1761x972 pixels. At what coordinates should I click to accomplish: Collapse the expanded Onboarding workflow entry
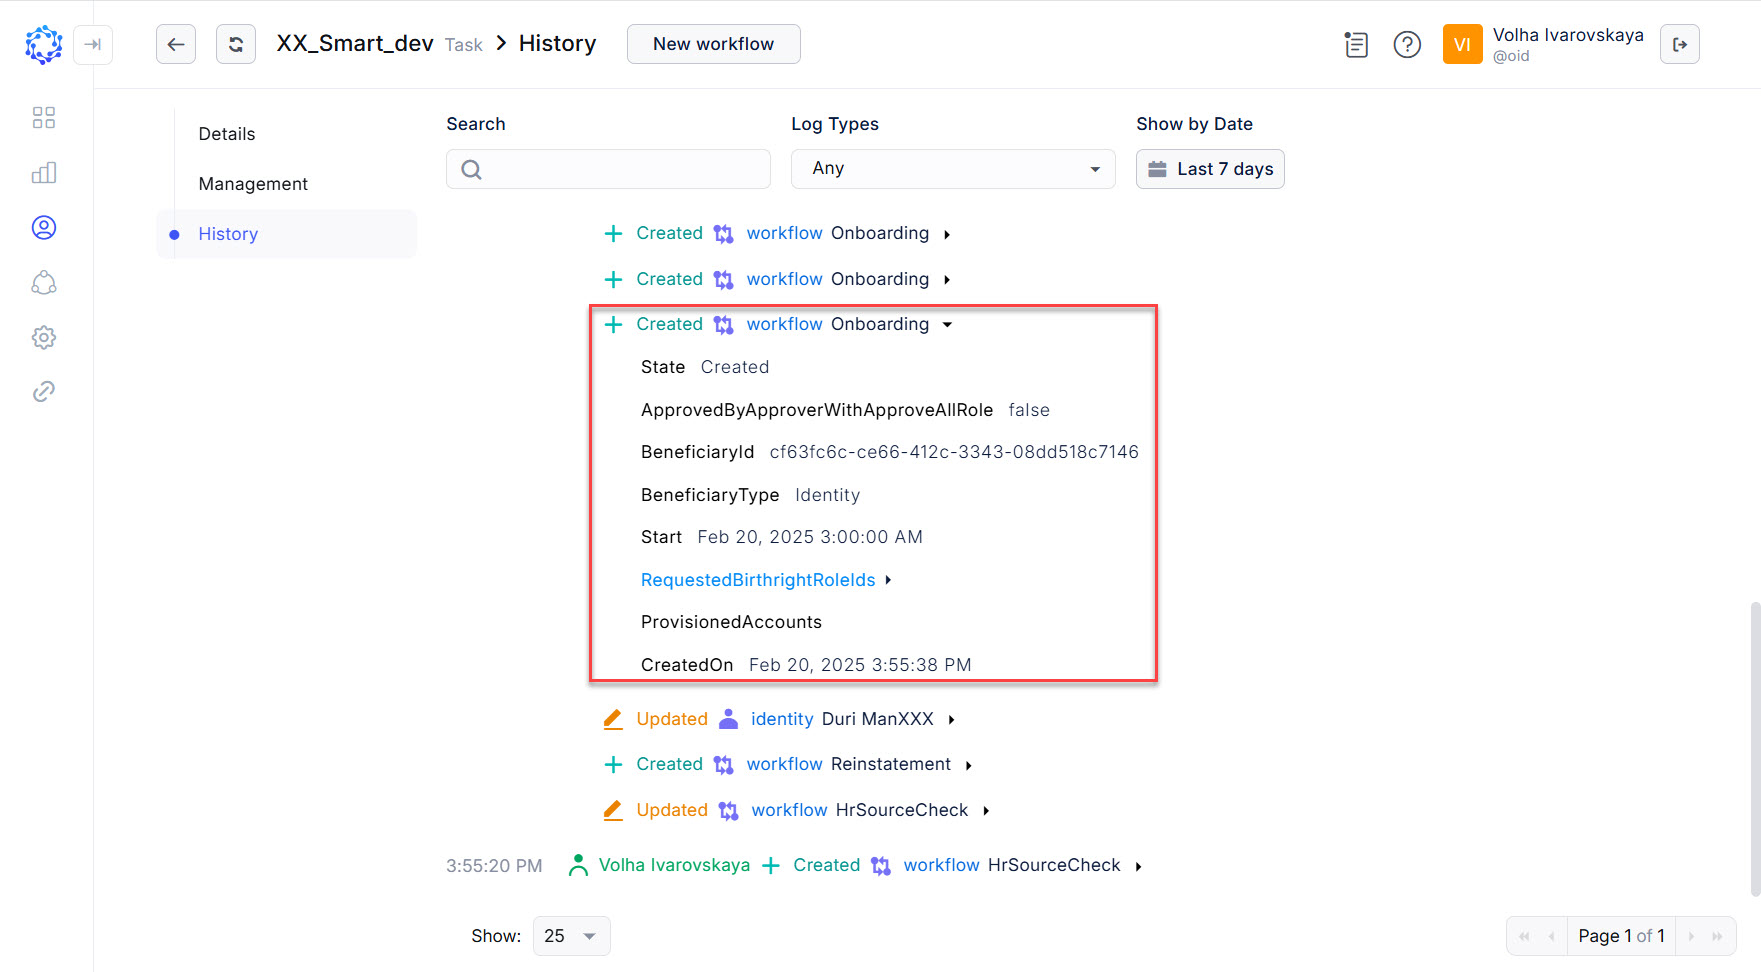coord(947,324)
